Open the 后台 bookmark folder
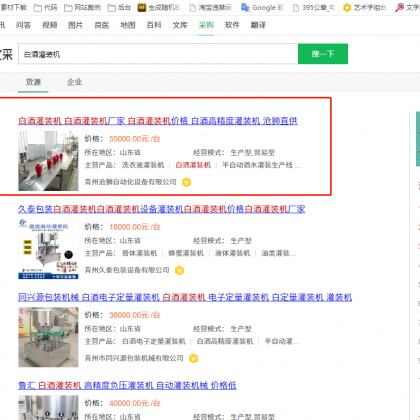The image size is (420, 420). pos(119,7)
